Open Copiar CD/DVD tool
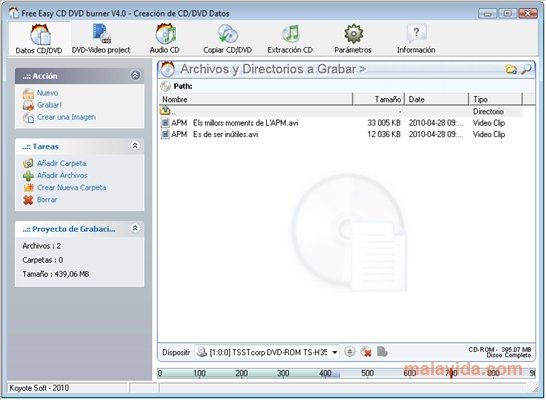 pyautogui.click(x=227, y=39)
